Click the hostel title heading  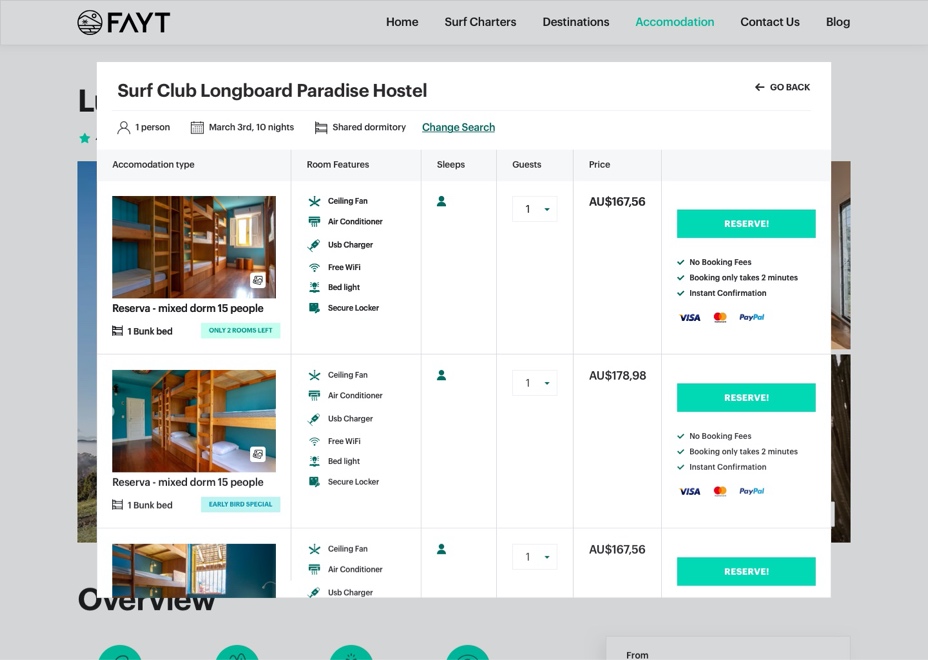272,91
